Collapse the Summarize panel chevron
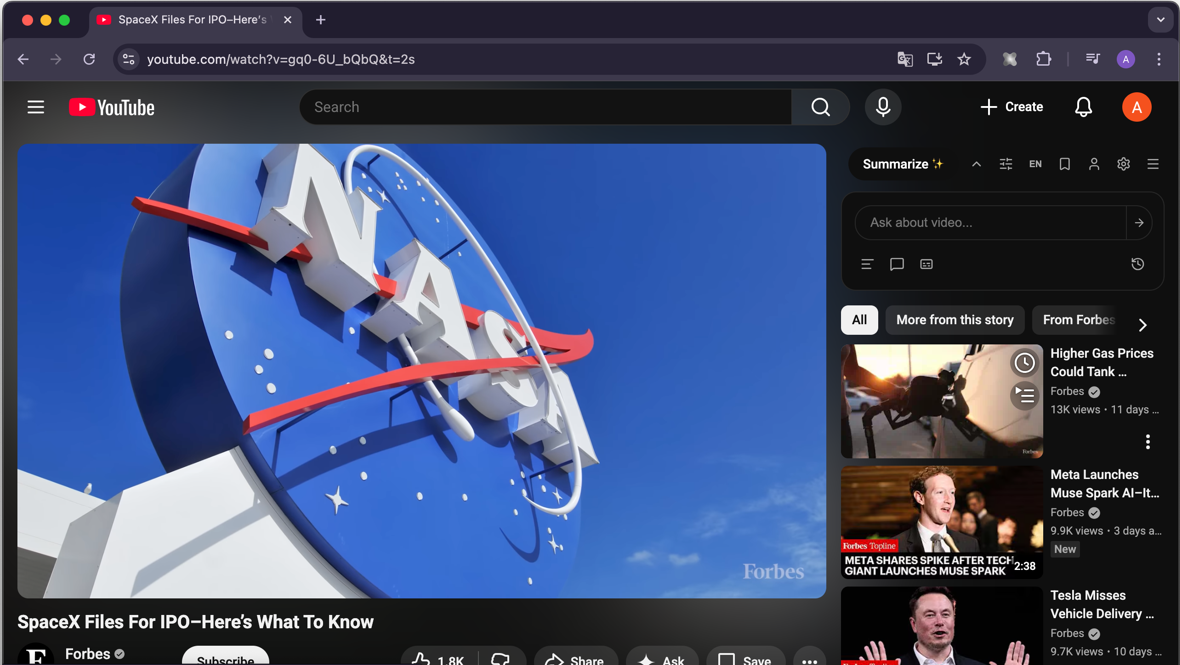The width and height of the screenshot is (1180, 665). click(976, 164)
